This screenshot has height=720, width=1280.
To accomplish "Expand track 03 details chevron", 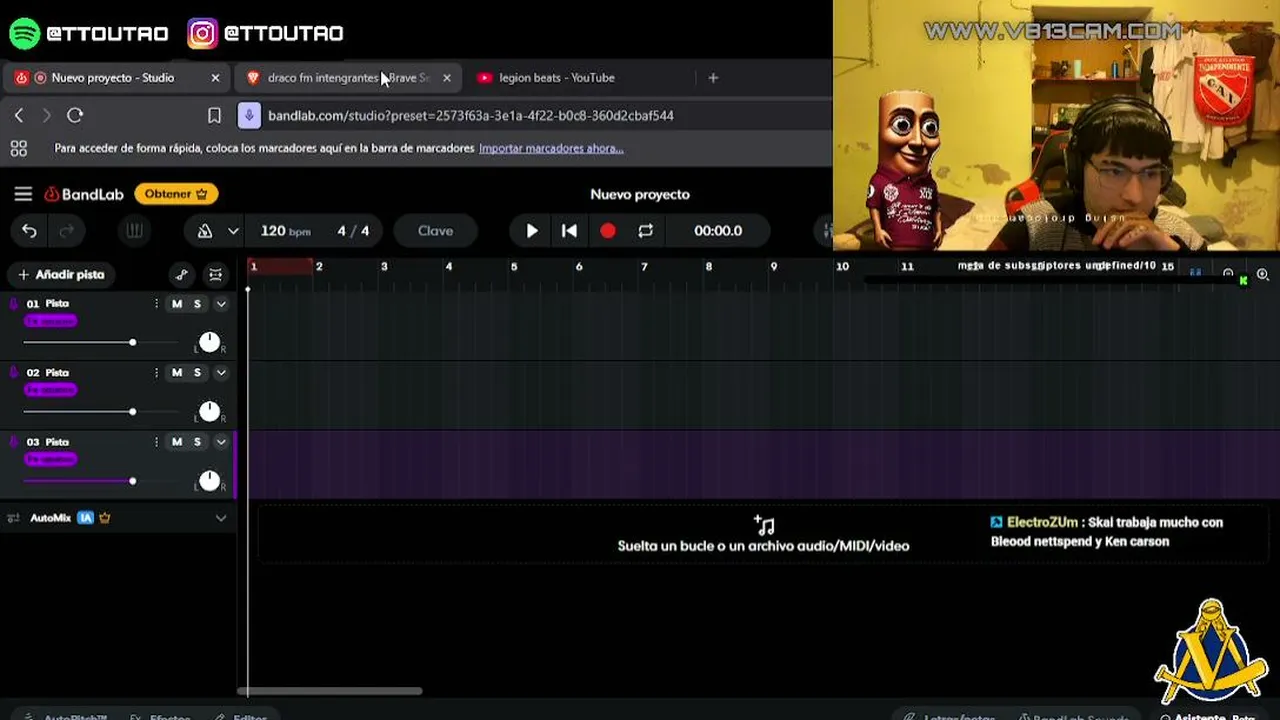I will (221, 442).
